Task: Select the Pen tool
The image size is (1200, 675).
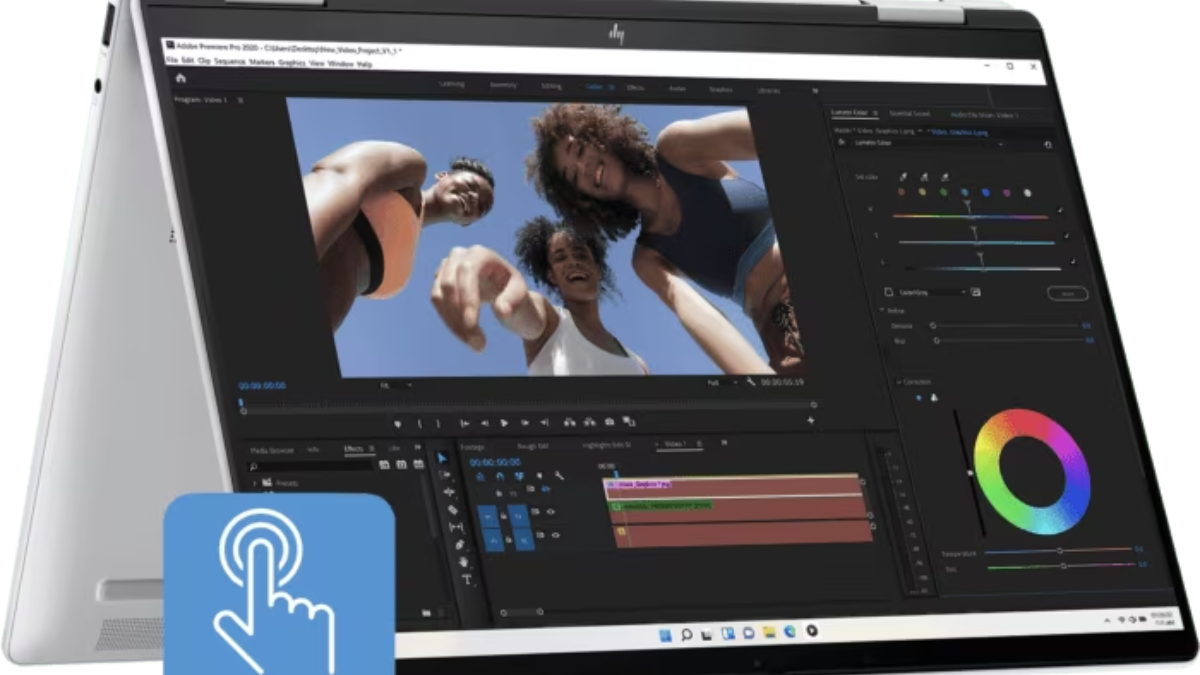Action: (459, 544)
